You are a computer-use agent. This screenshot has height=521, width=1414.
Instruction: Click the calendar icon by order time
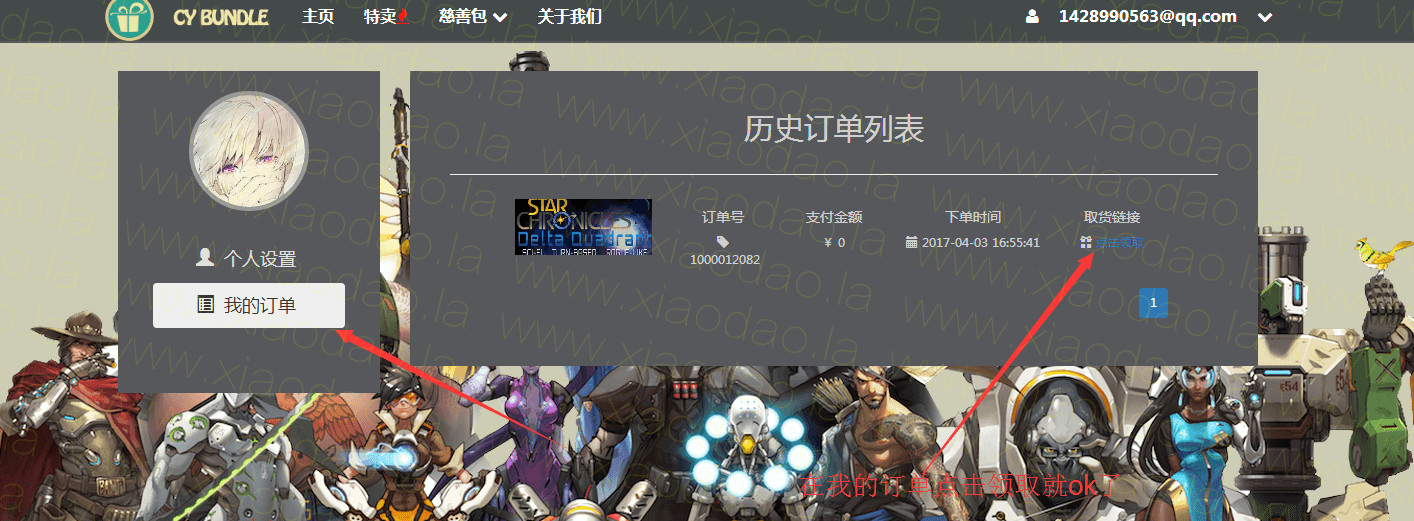[911, 242]
